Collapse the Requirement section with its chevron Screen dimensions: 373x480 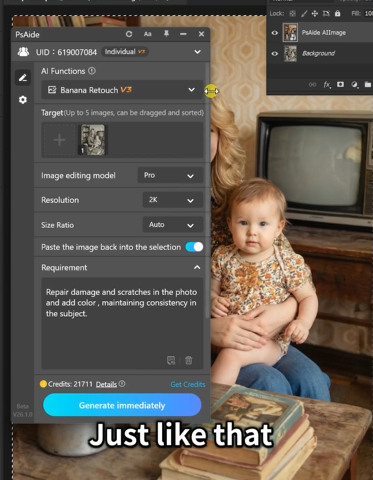[x=197, y=267]
